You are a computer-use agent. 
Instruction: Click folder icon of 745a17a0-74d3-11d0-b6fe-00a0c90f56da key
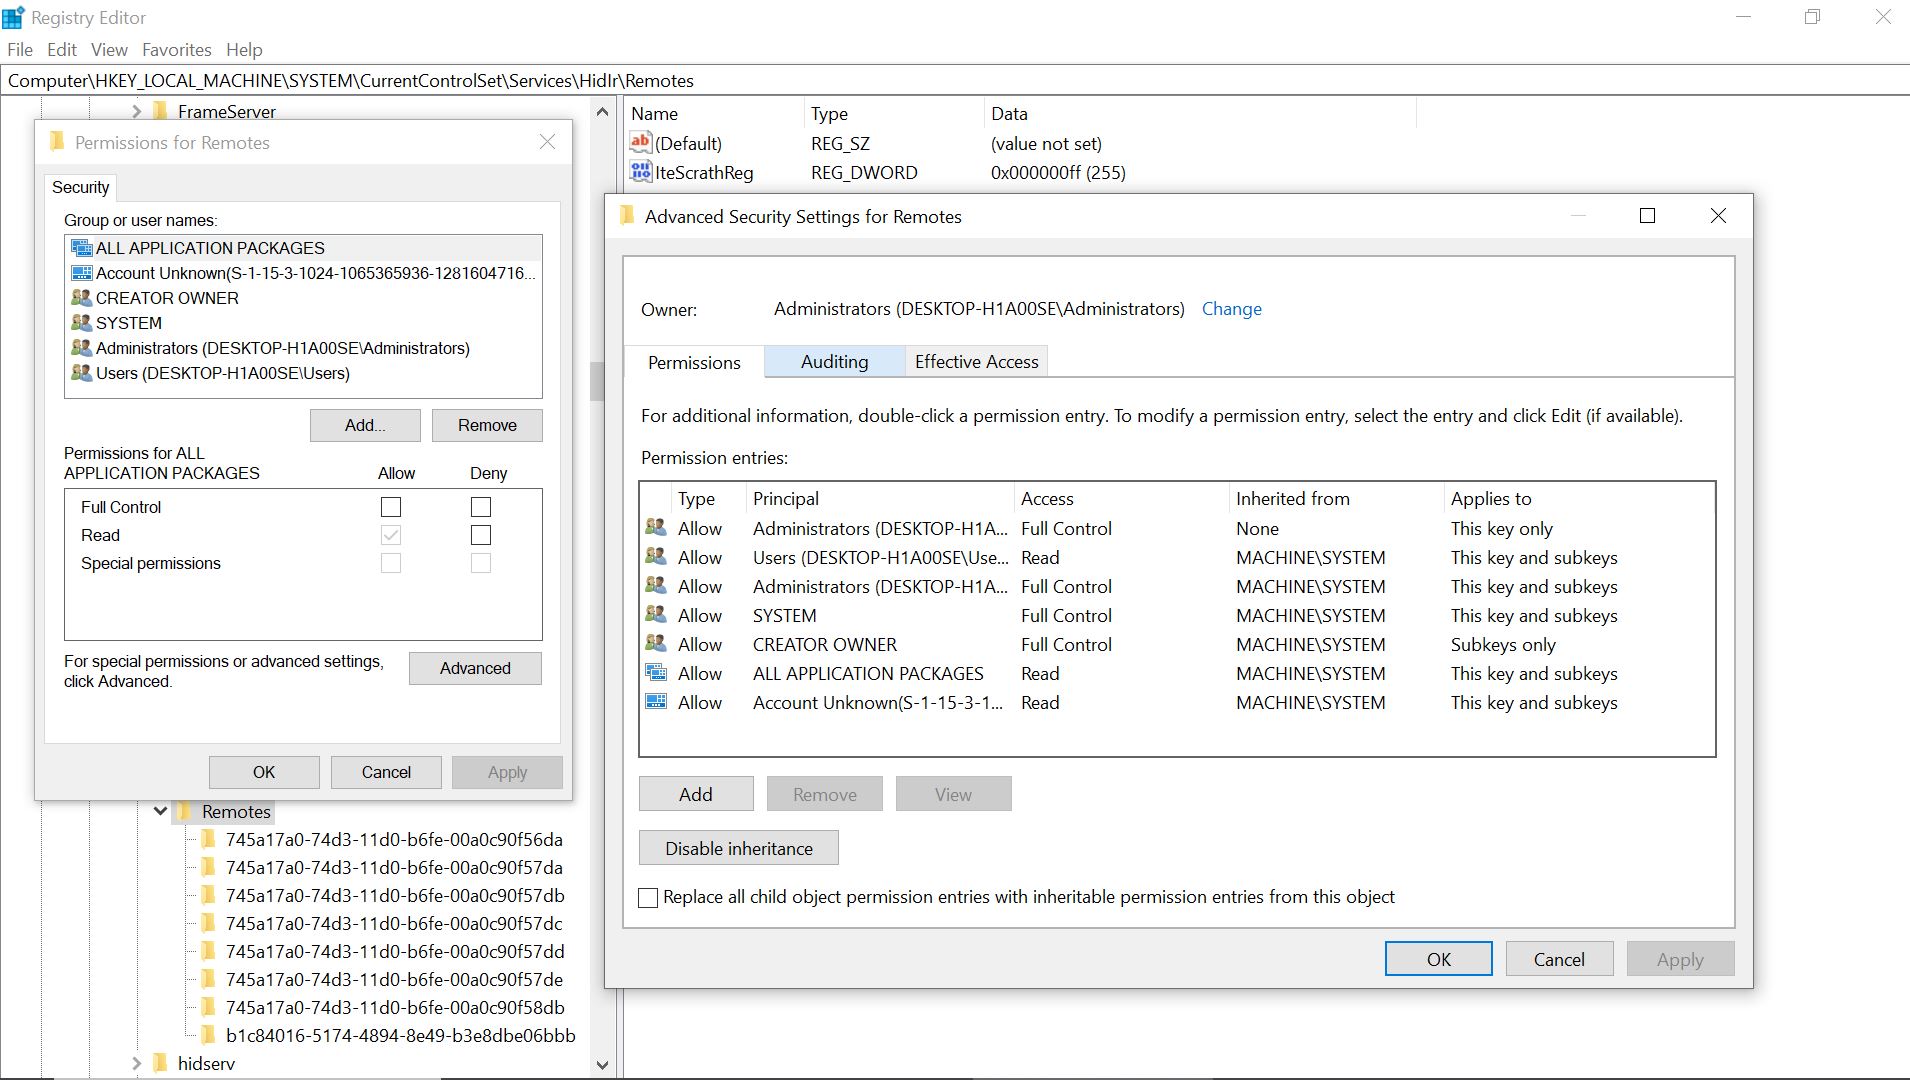pos(209,839)
